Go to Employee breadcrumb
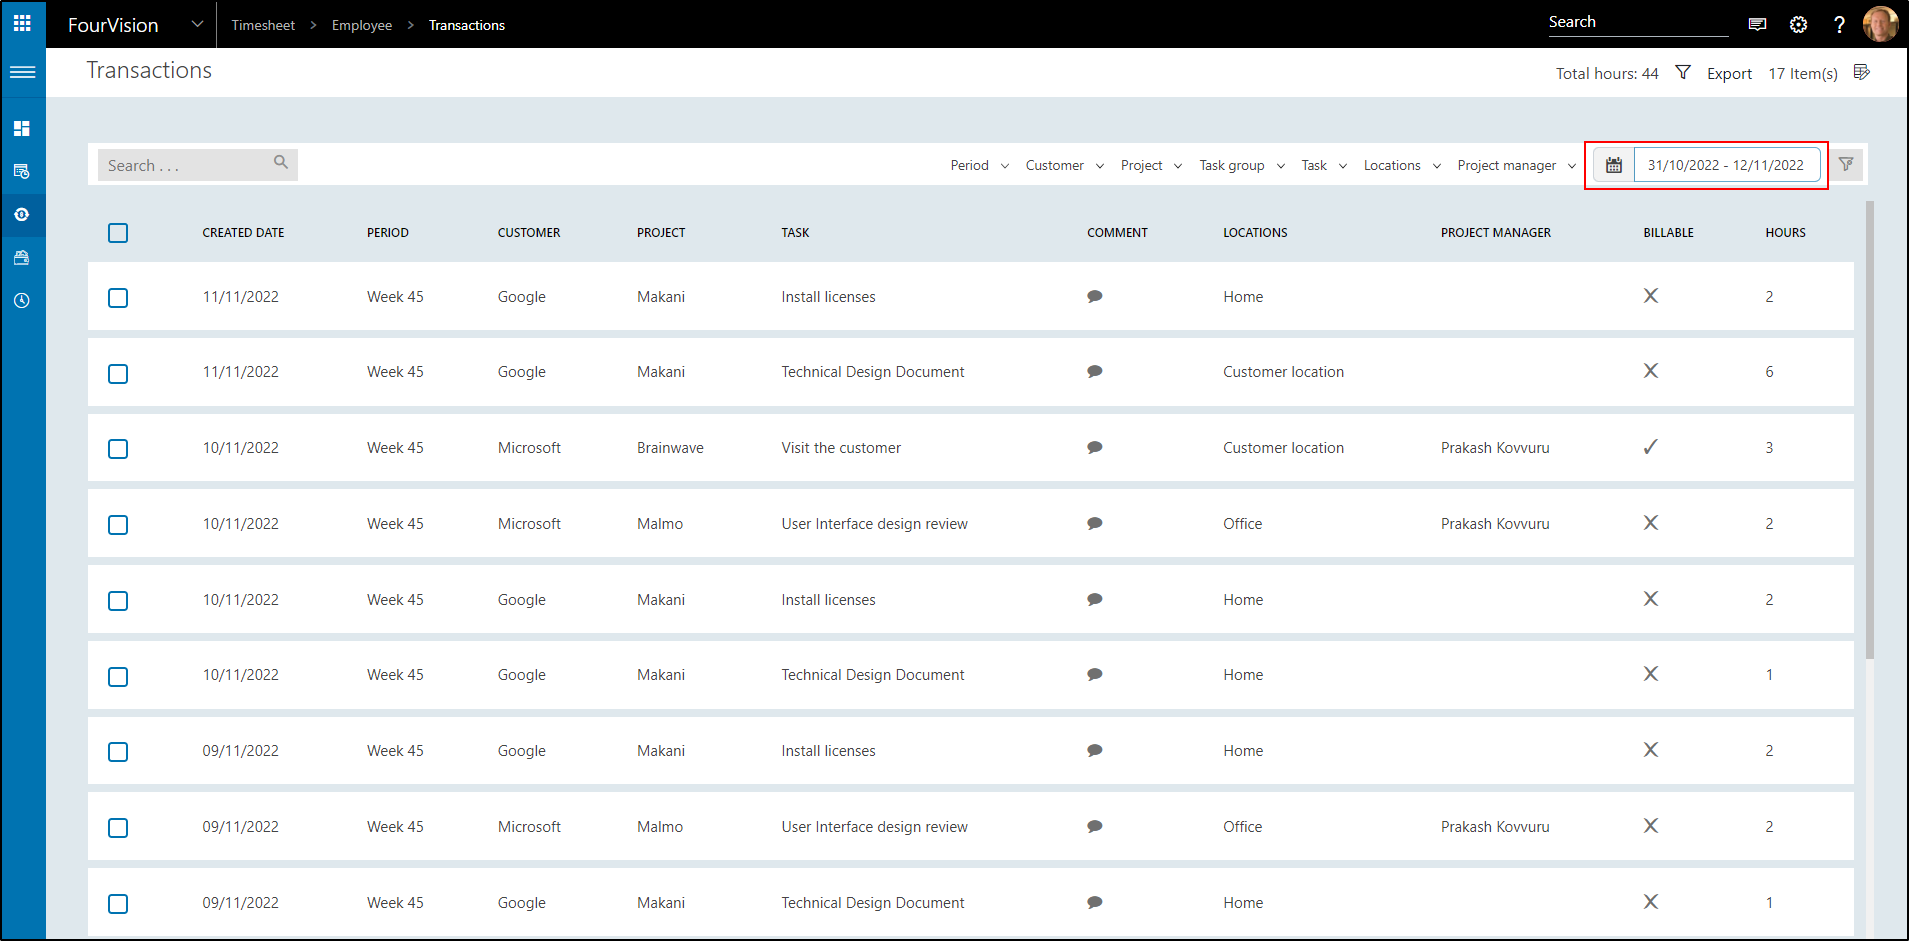Viewport: 1909px width, 941px height. [x=362, y=25]
